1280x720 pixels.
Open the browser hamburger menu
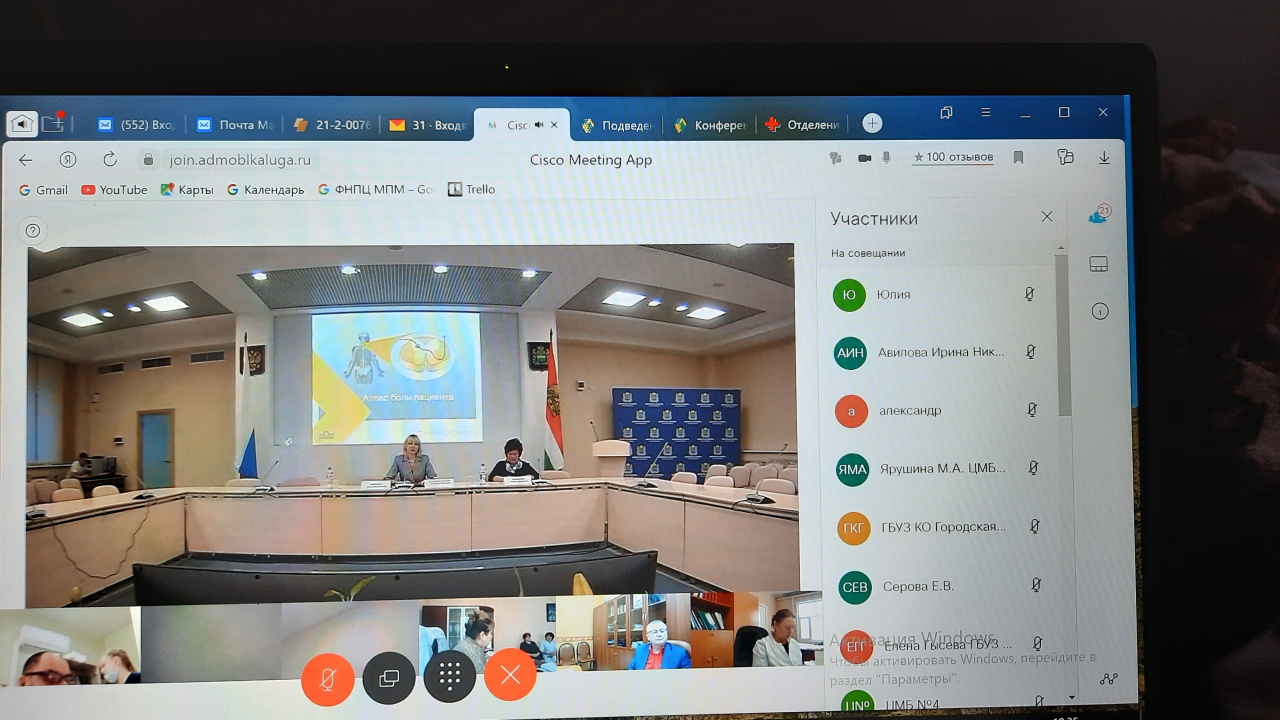(985, 112)
